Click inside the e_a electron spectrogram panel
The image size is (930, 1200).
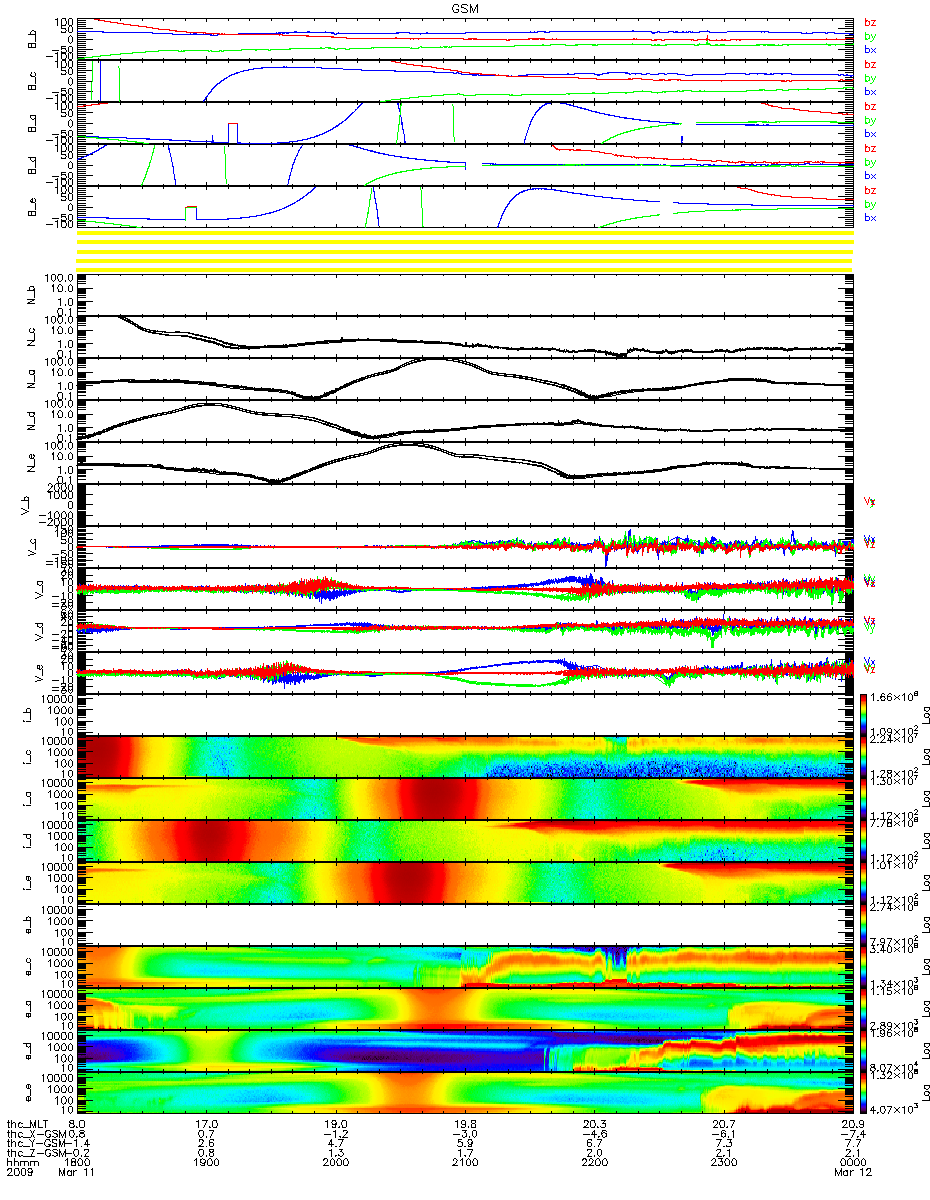(465, 1009)
